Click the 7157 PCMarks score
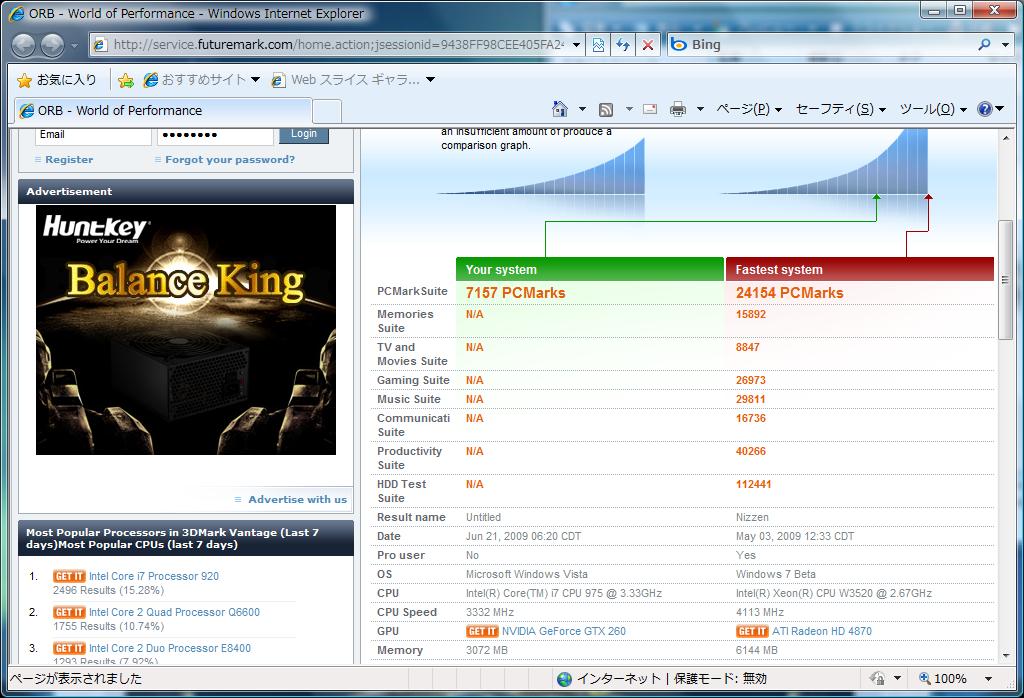This screenshot has width=1024, height=698. pyautogui.click(x=515, y=293)
